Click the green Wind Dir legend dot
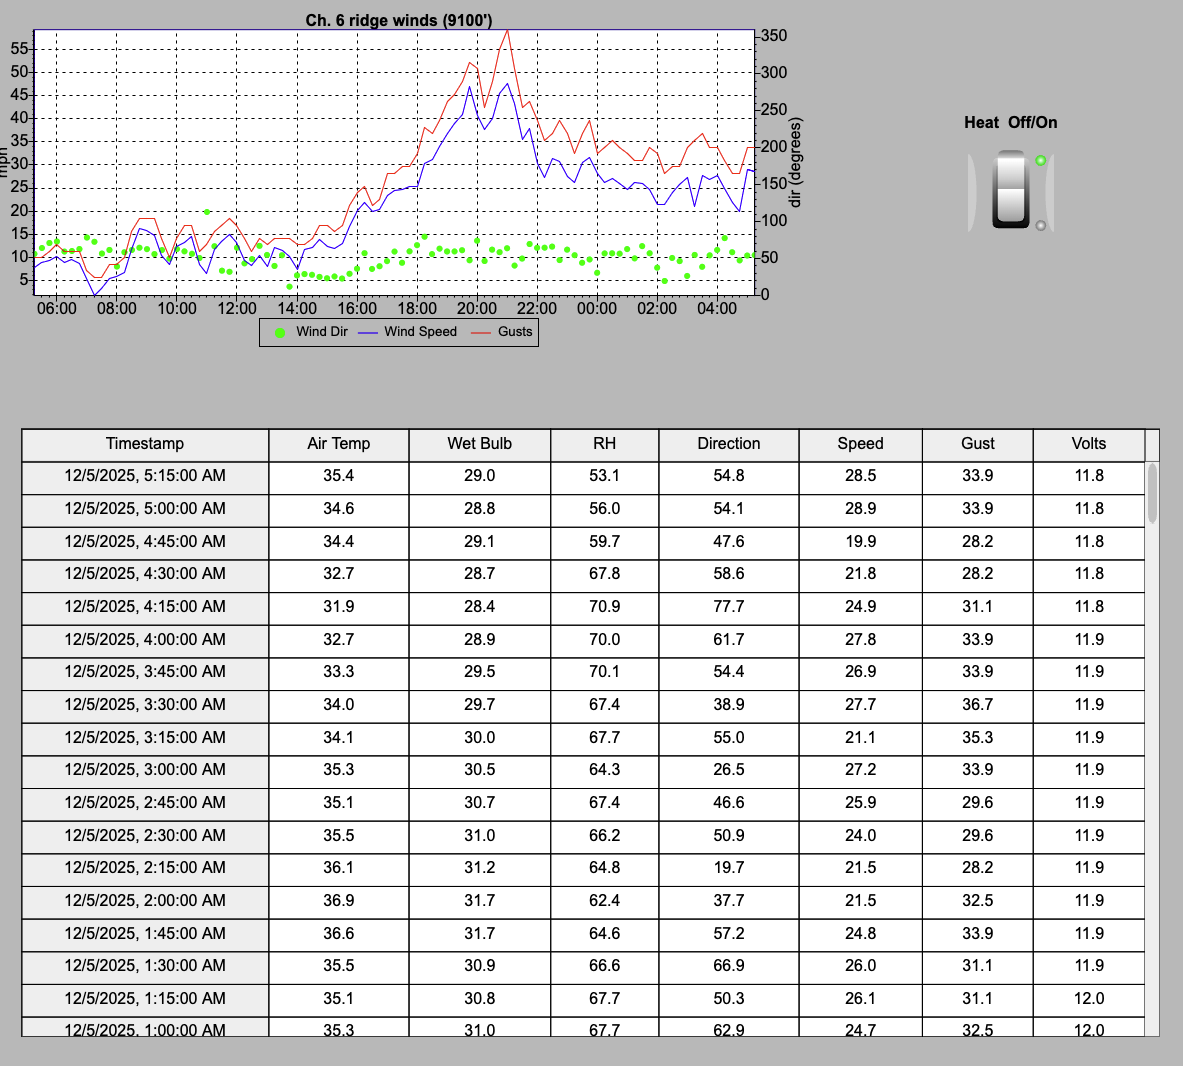The height and width of the screenshot is (1066, 1183). [x=280, y=333]
